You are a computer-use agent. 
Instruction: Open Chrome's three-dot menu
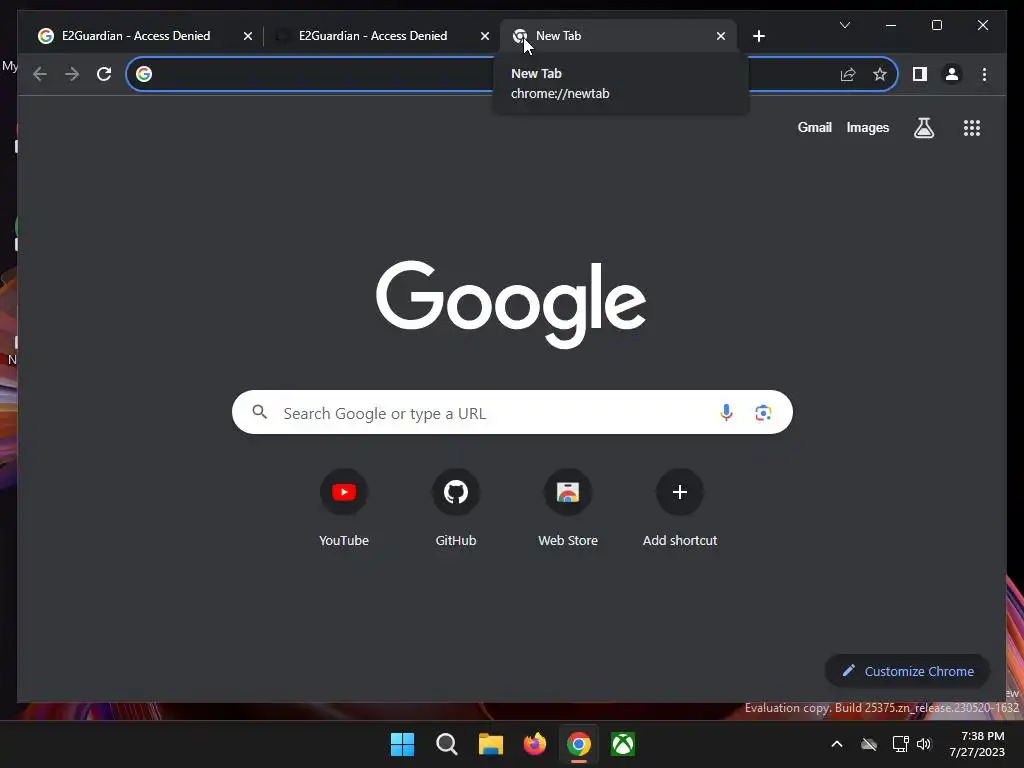[984, 74]
